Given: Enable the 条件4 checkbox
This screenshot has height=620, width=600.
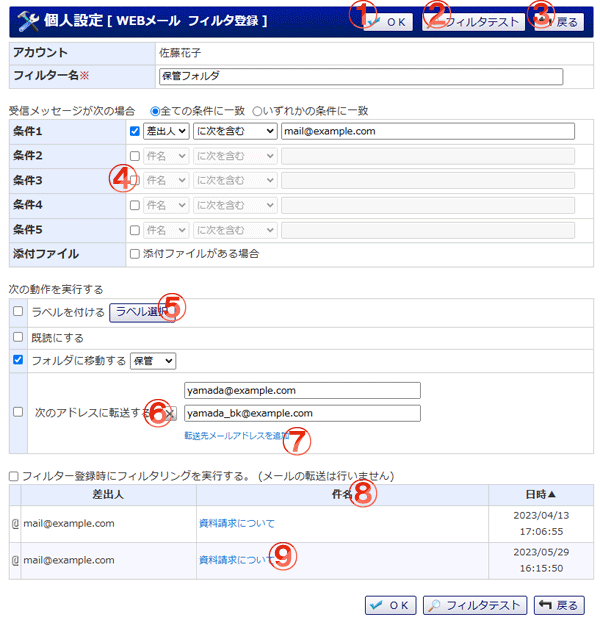Looking at the screenshot, I should coord(134,205).
